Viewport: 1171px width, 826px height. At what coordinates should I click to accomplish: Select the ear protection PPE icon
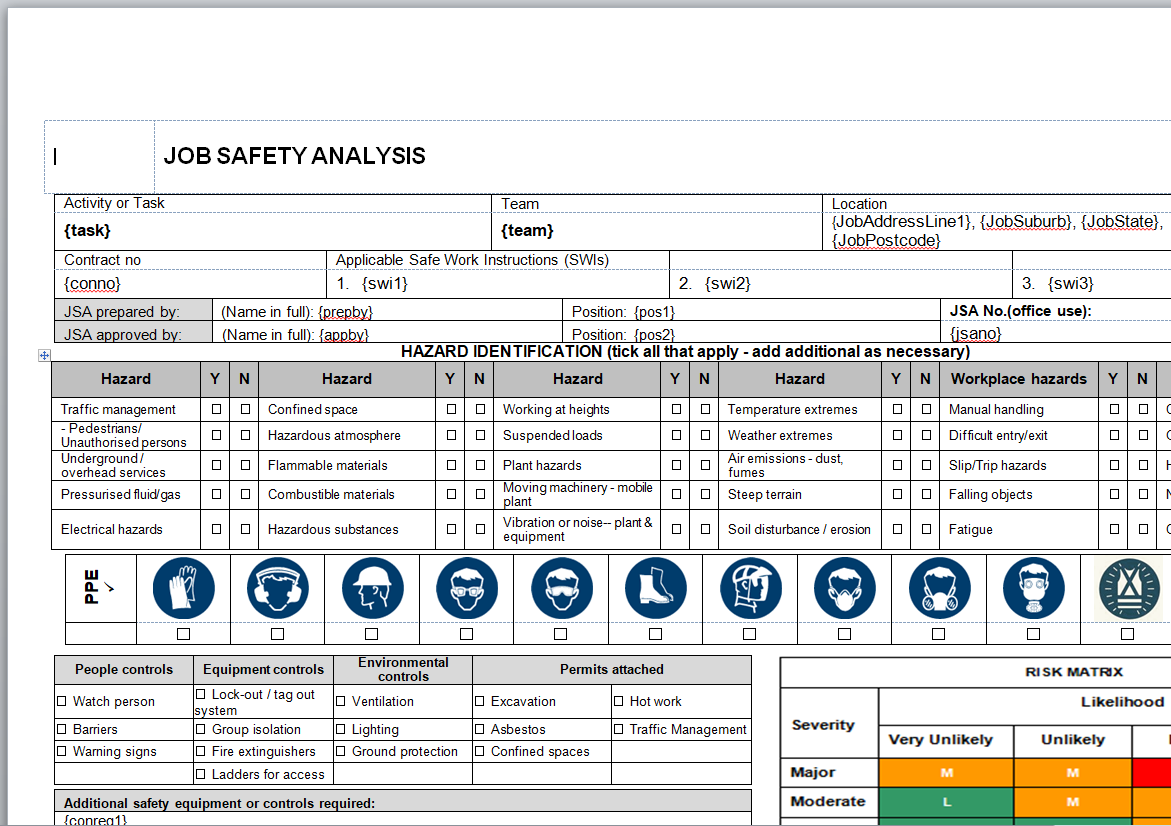[x=277, y=588]
